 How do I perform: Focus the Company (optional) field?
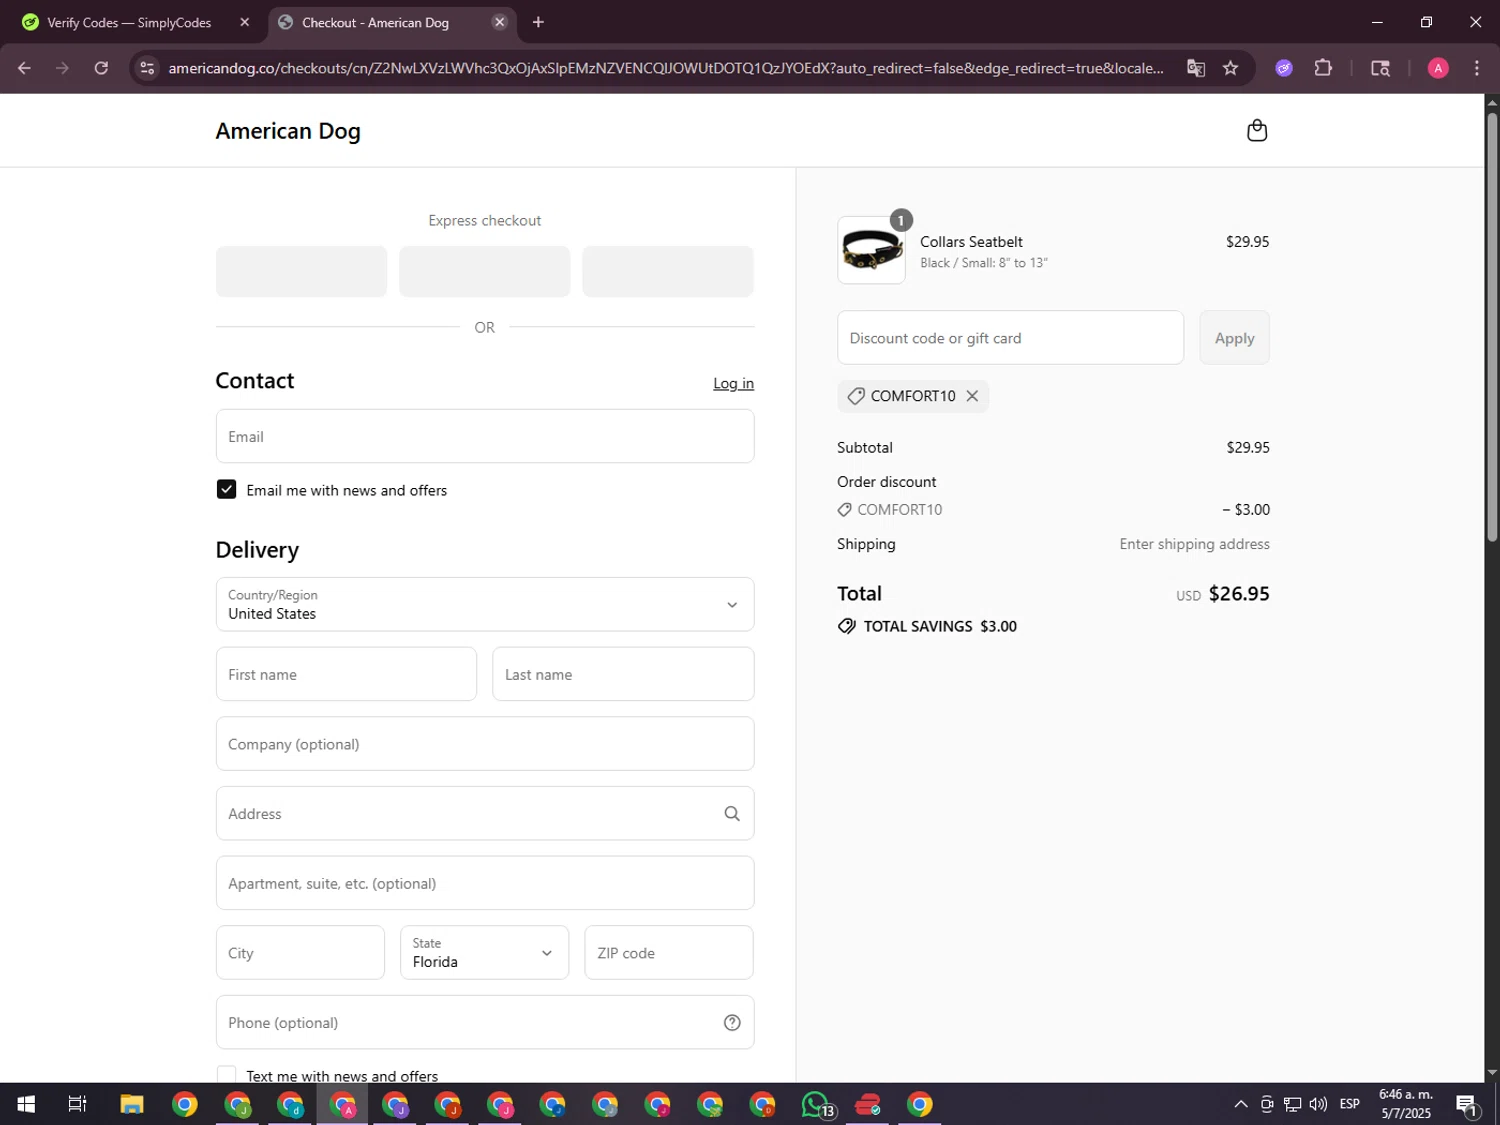click(x=485, y=744)
